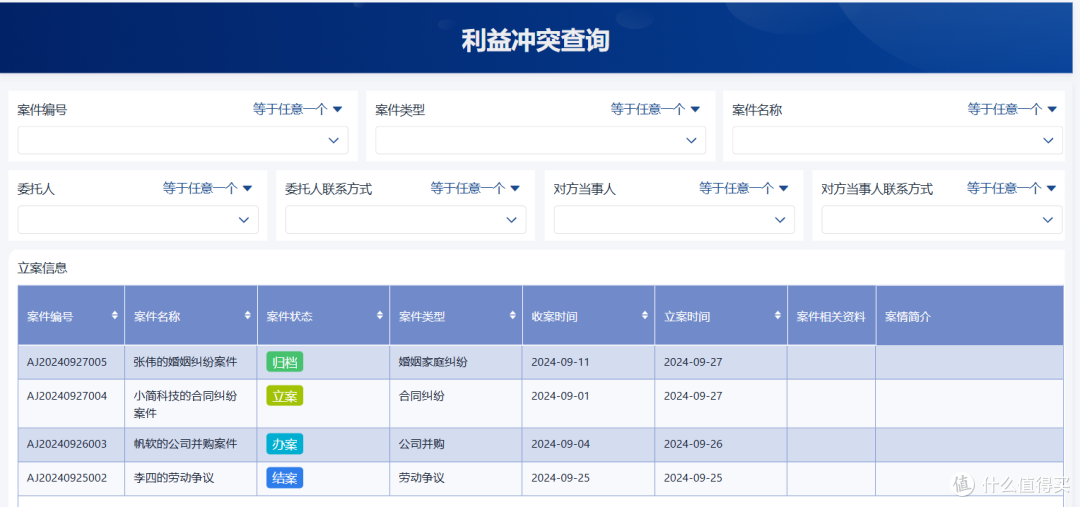Sort table by 案件名称 column sort icon
This screenshot has height=507, width=1080.
[x=247, y=315]
